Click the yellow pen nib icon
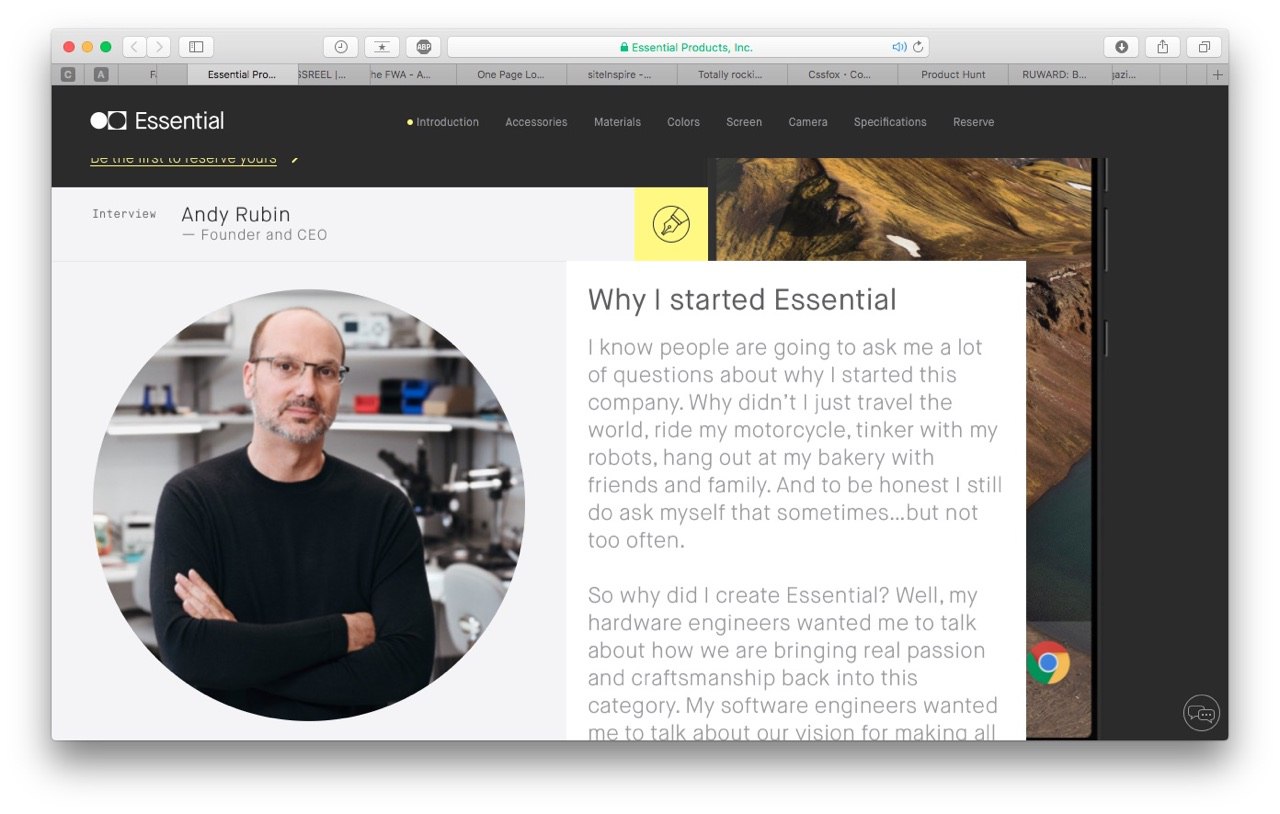Image resolution: width=1280 pixels, height=814 pixels. tap(671, 223)
